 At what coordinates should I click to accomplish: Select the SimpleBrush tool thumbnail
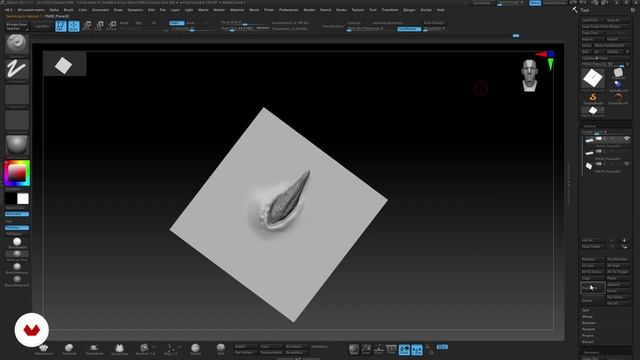(x=593, y=98)
